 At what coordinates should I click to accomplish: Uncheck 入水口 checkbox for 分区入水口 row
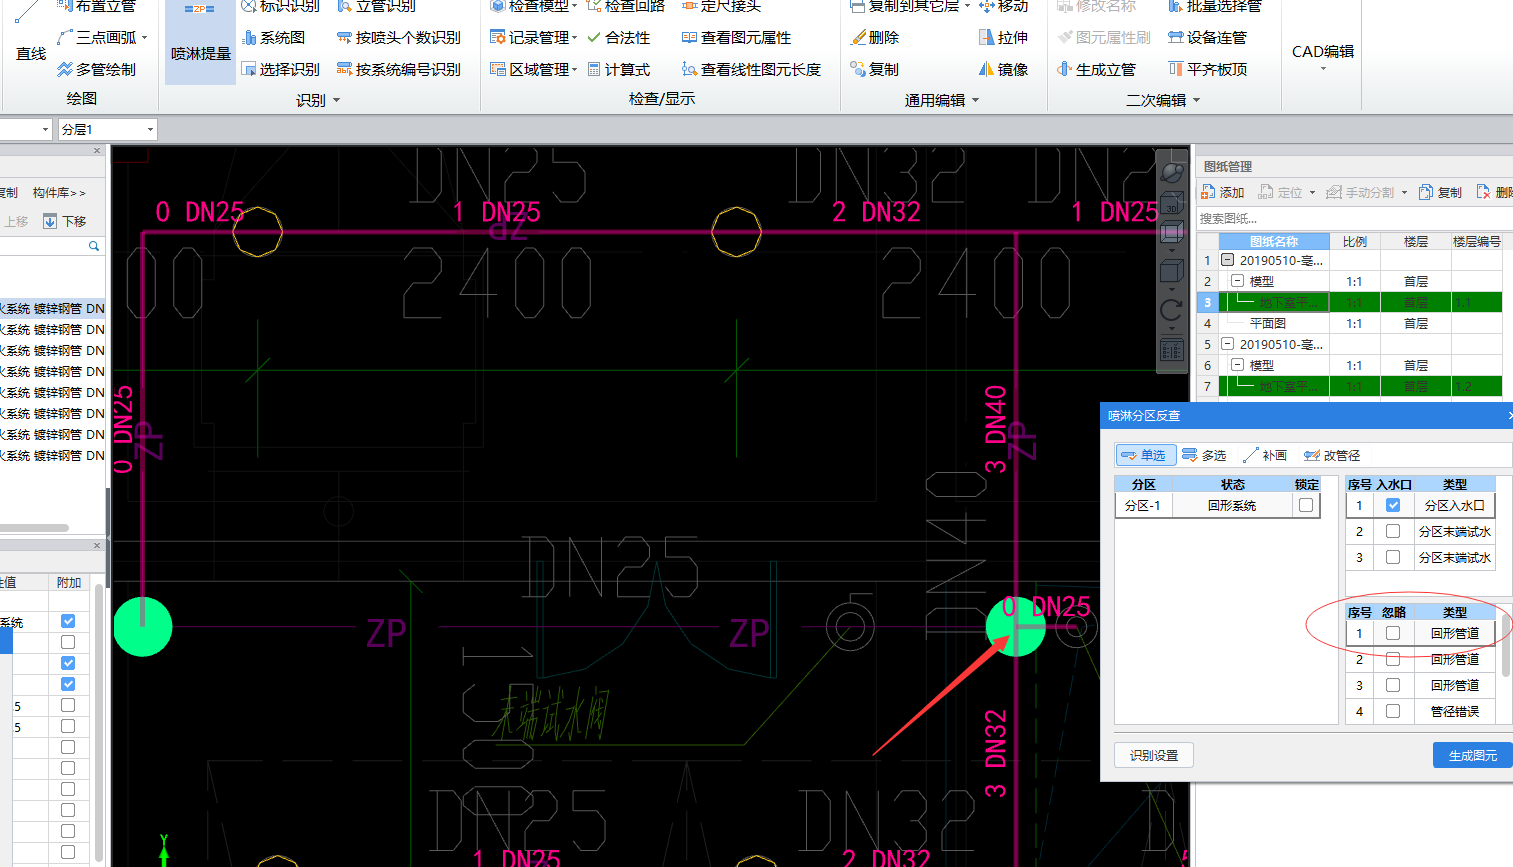[1393, 505]
